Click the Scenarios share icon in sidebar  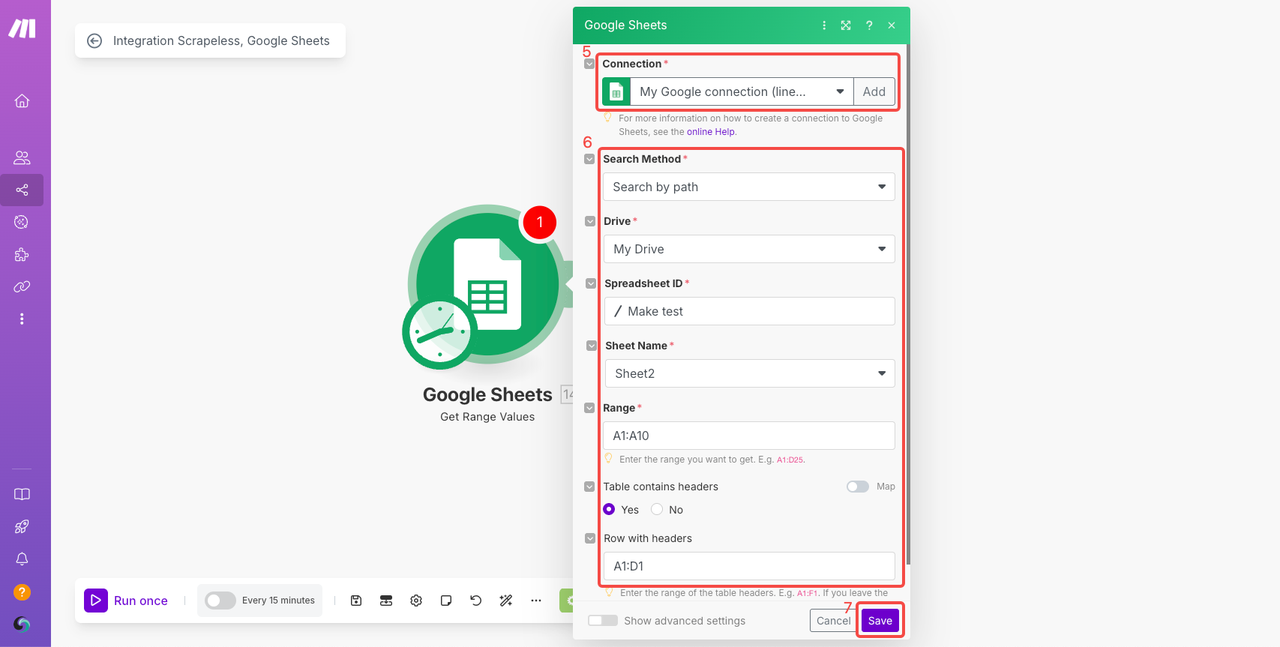pos(22,190)
